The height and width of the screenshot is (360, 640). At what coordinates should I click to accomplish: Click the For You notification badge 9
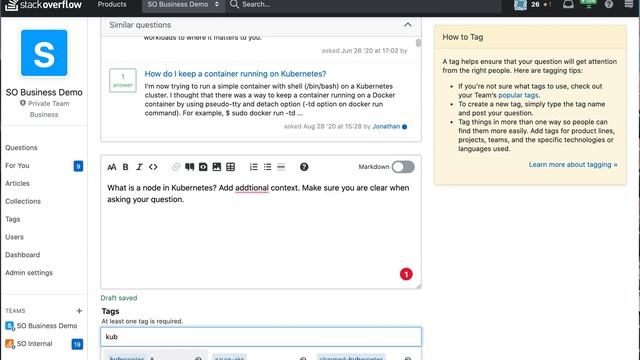[x=78, y=166]
